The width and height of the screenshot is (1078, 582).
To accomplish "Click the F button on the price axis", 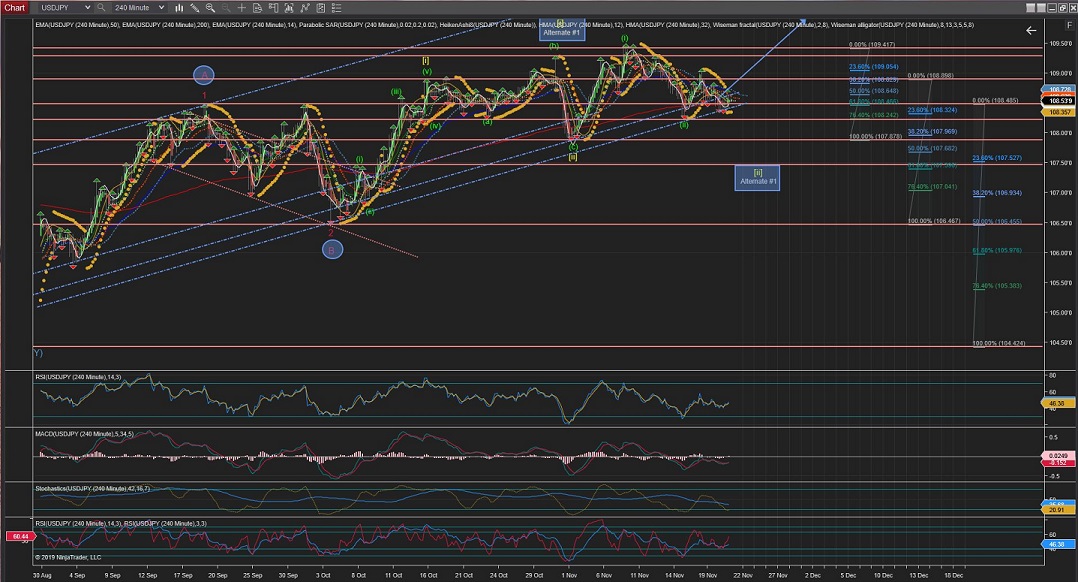I will 1069,25.
